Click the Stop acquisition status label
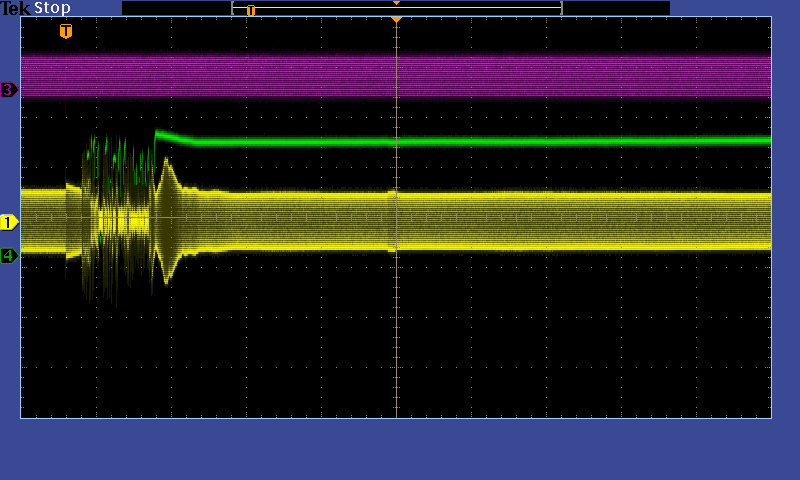This screenshot has width=800, height=480. coord(53,8)
